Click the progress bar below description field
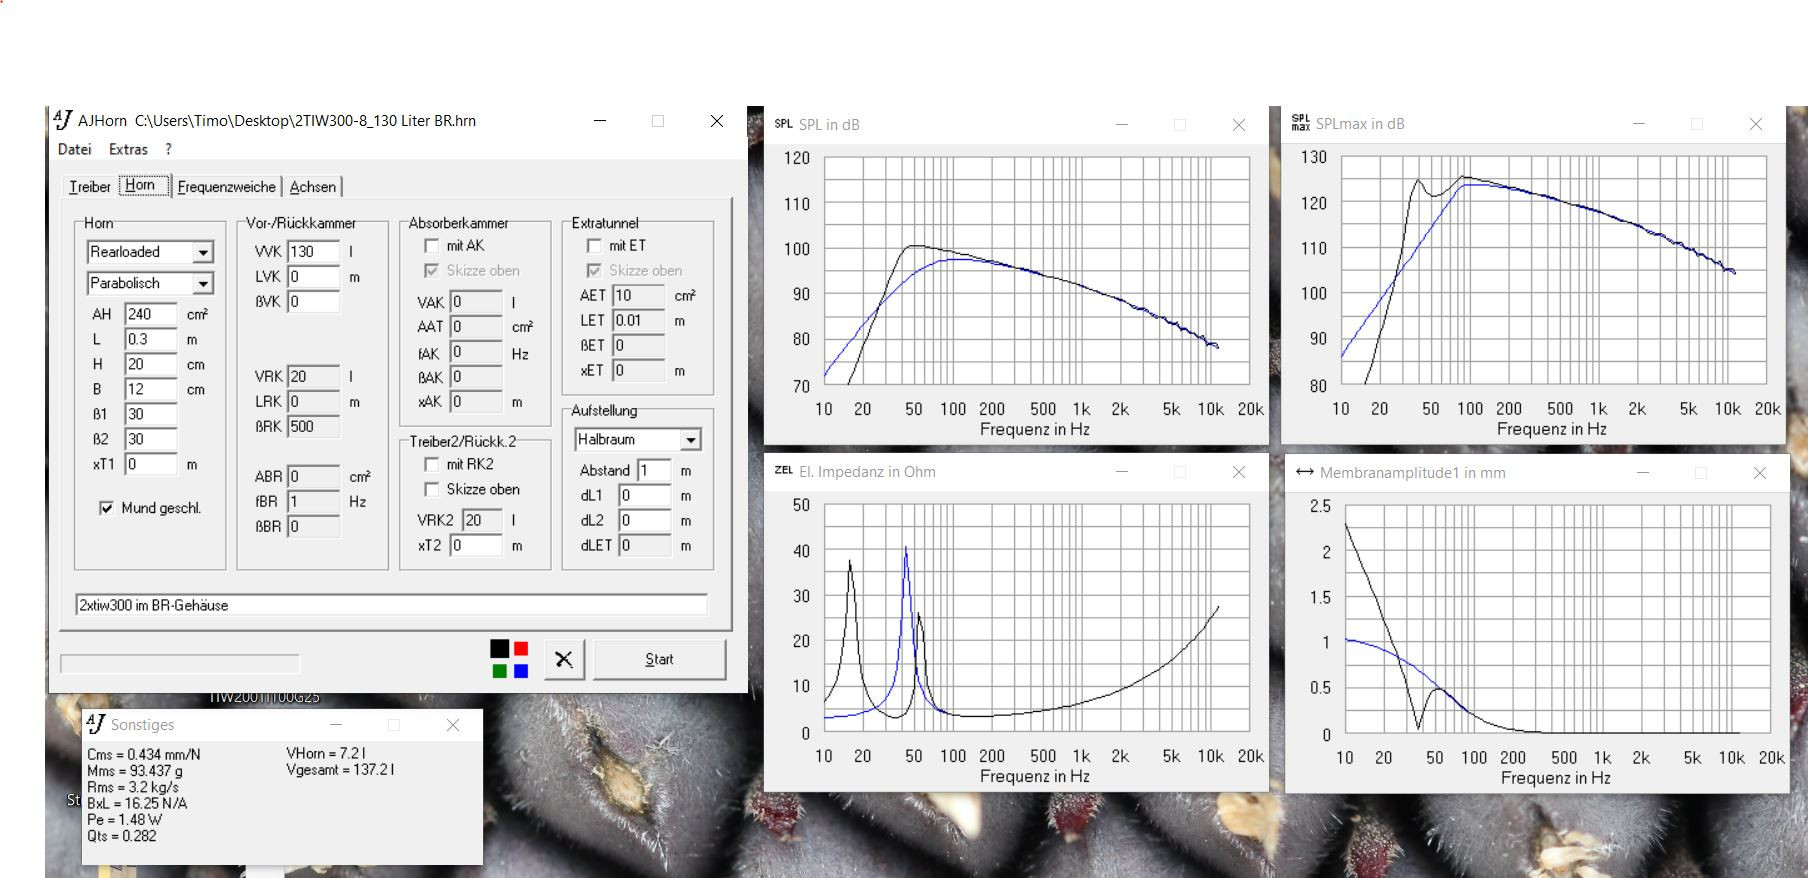The image size is (1808, 878). tap(180, 664)
